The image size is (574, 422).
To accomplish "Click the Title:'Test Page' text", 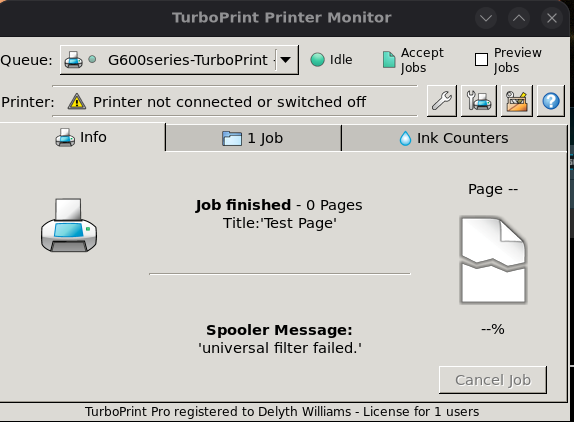I will [x=280, y=223].
